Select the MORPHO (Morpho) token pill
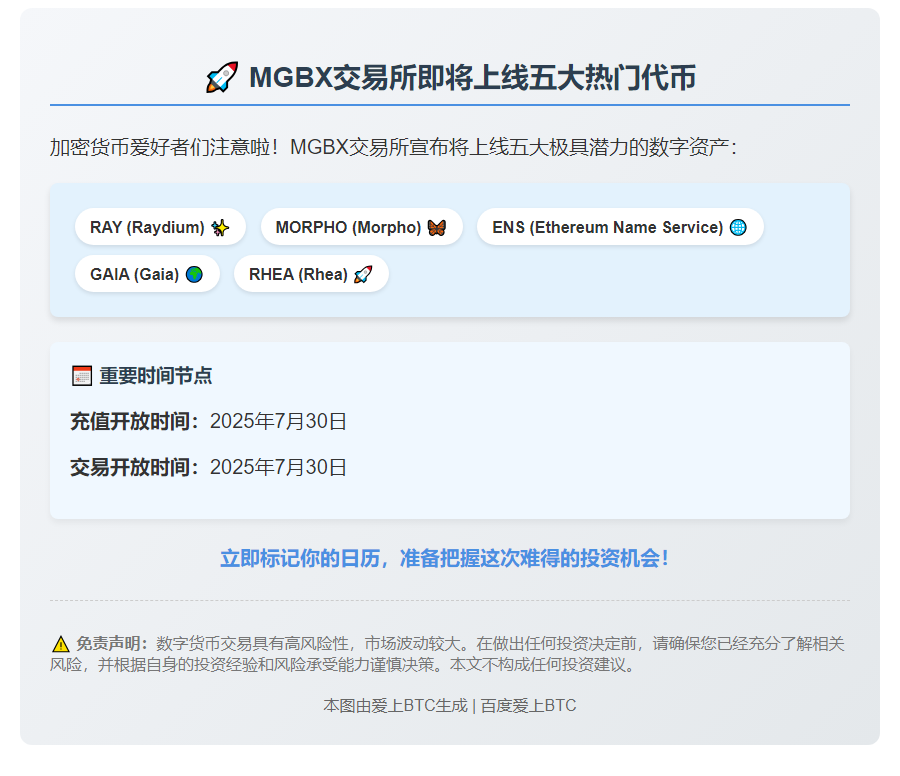 click(x=362, y=227)
